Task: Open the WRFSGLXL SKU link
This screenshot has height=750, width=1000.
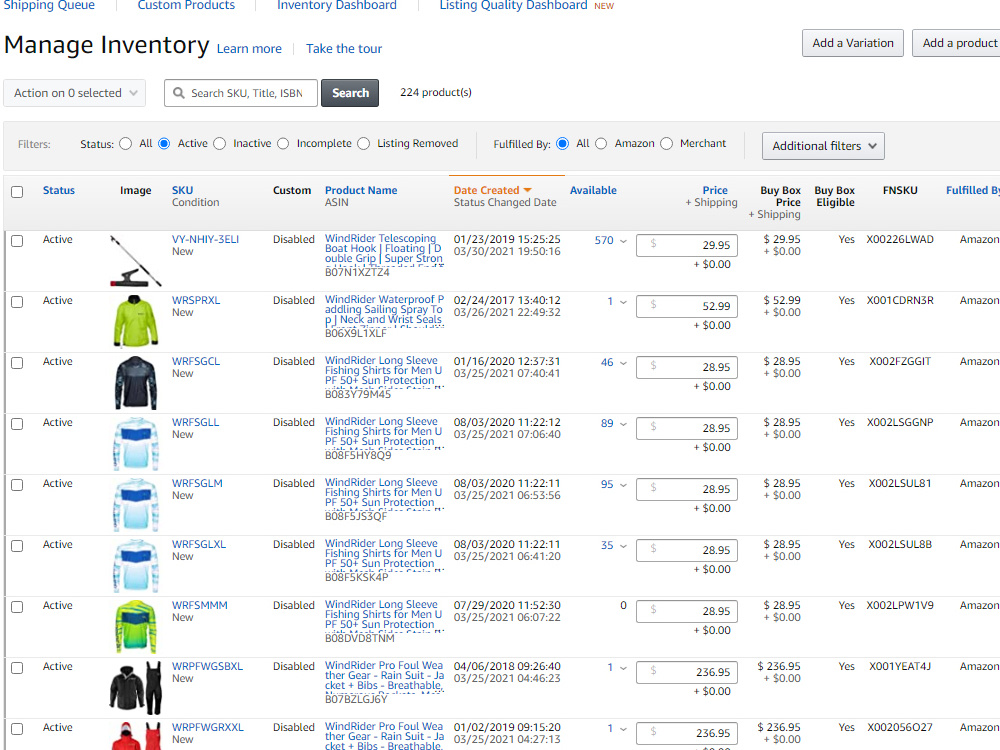Action: [199, 544]
